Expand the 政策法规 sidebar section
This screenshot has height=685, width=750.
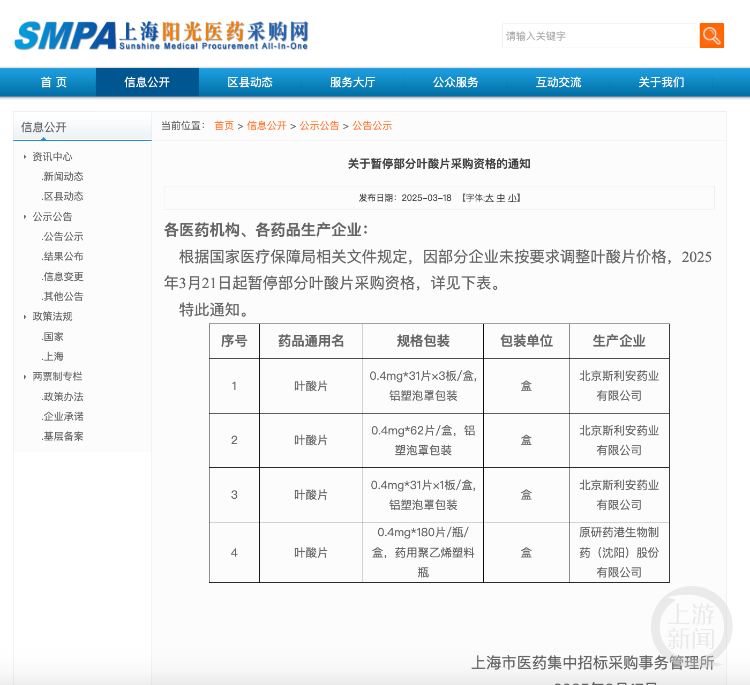click(x=52, y=317)
